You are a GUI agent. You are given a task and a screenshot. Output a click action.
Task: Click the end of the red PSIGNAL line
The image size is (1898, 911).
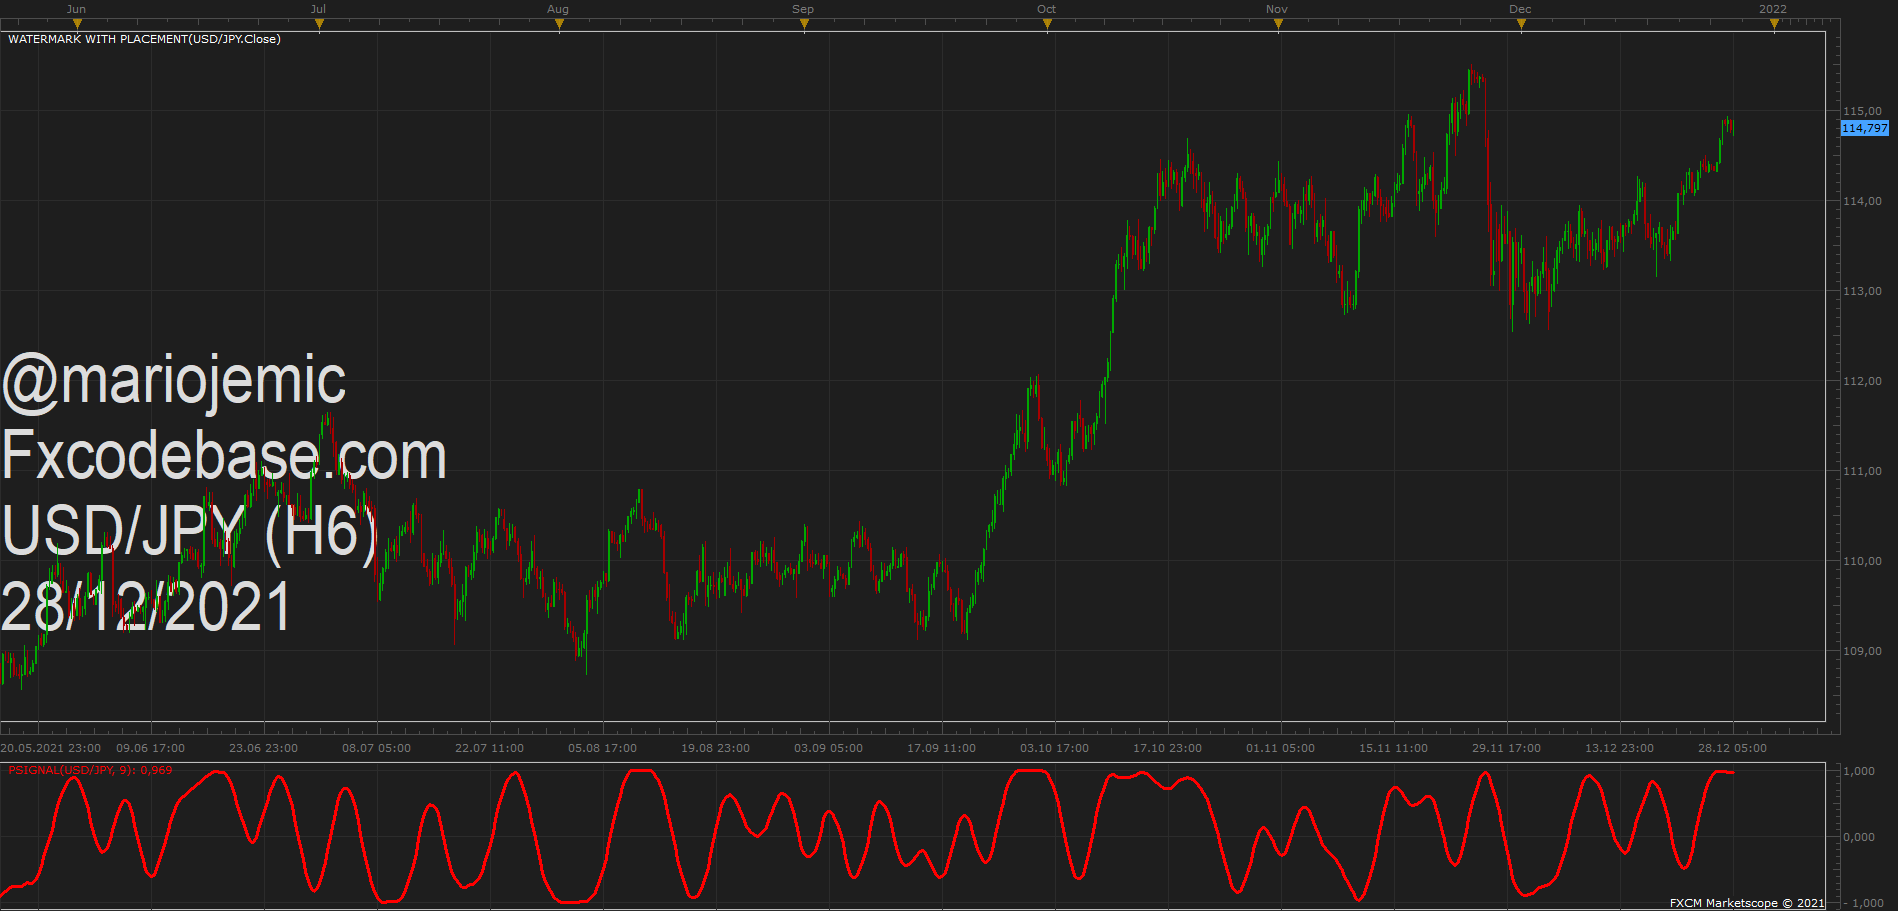(1733, 772)
